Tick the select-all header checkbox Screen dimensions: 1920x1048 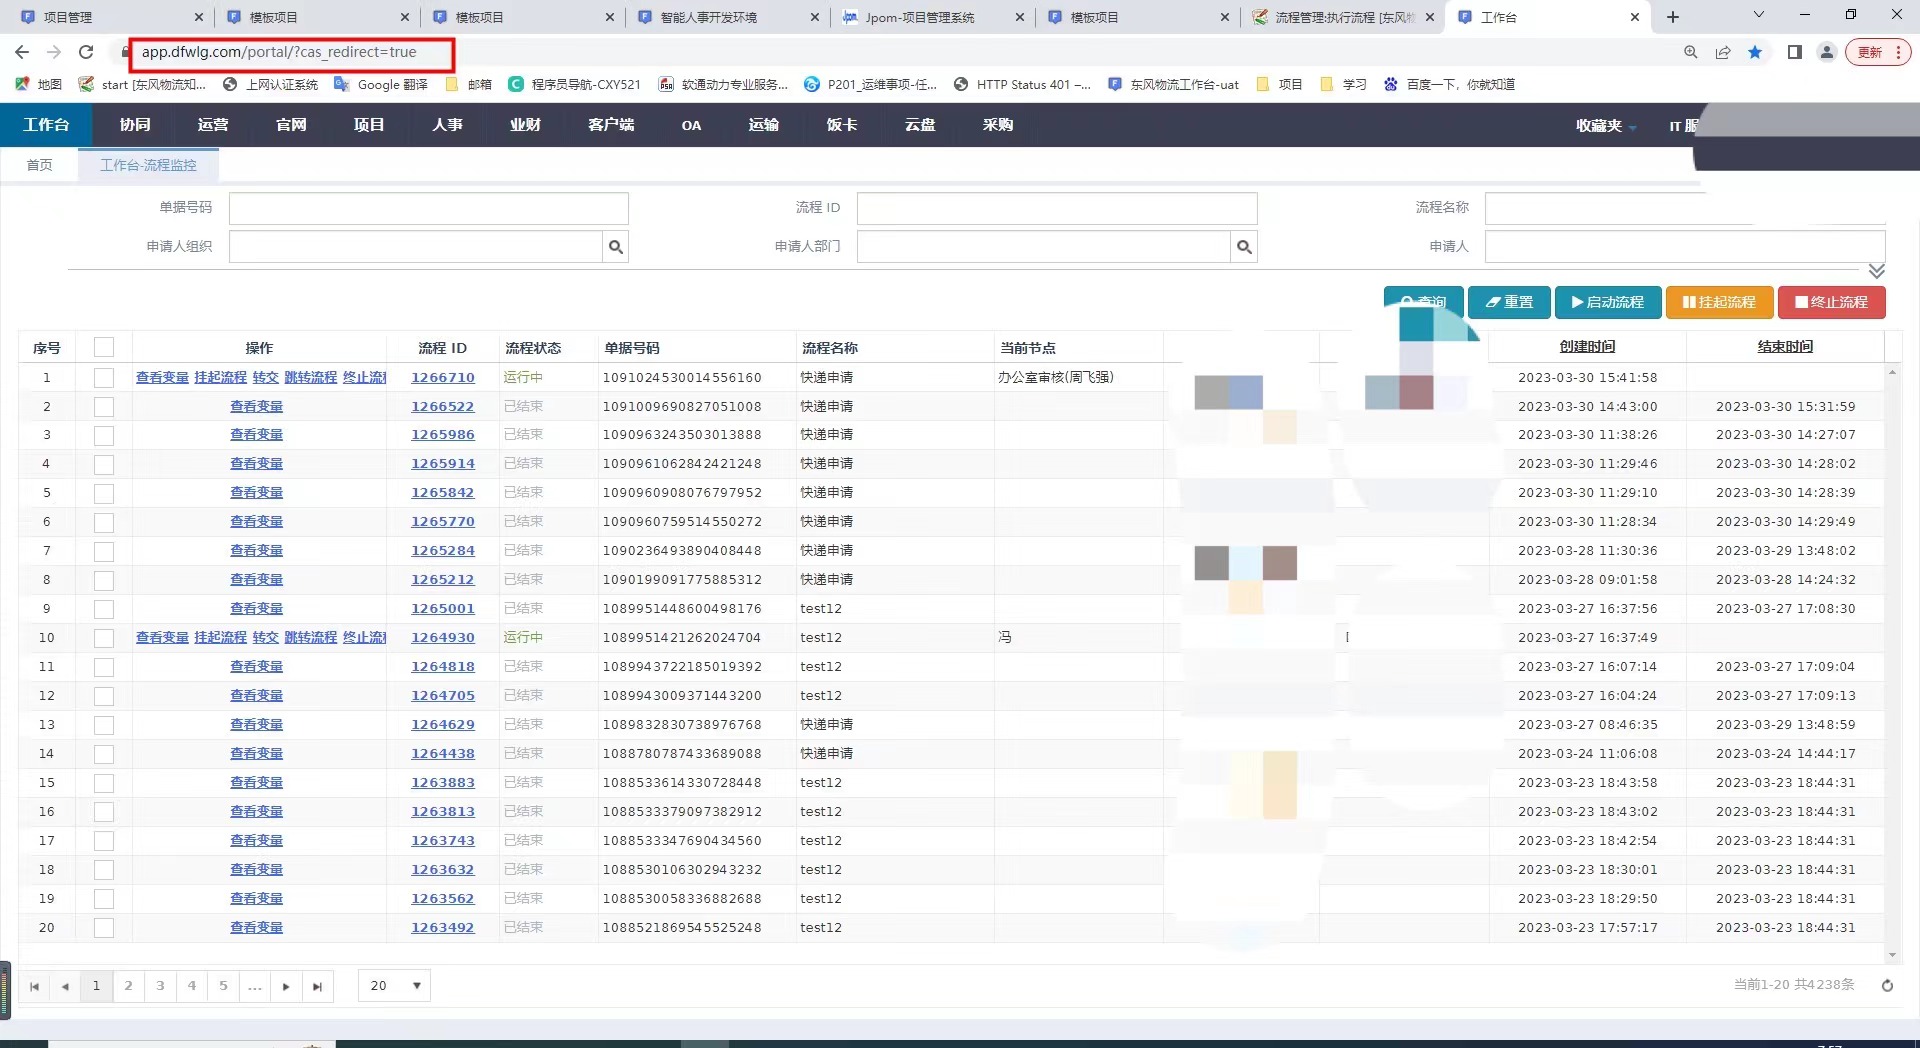pos(104,347)
